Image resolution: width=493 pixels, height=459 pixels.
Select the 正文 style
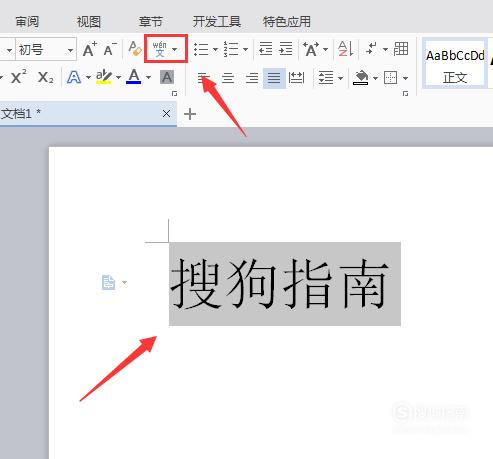coord(455,64)
